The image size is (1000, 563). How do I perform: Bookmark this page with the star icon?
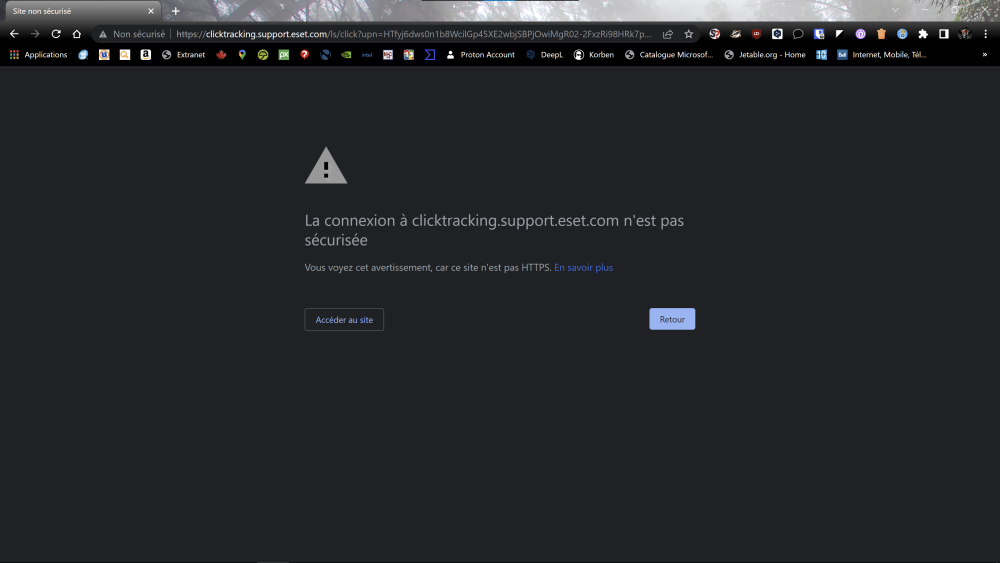pyautogui.click(x=689, y=34)
